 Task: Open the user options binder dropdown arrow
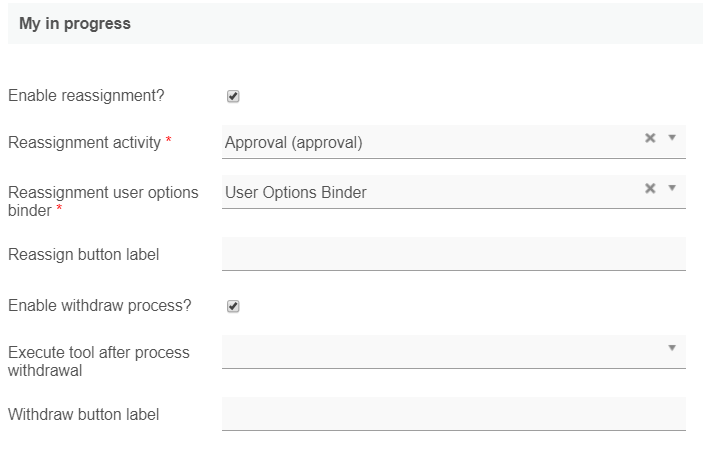click(672, 188)
